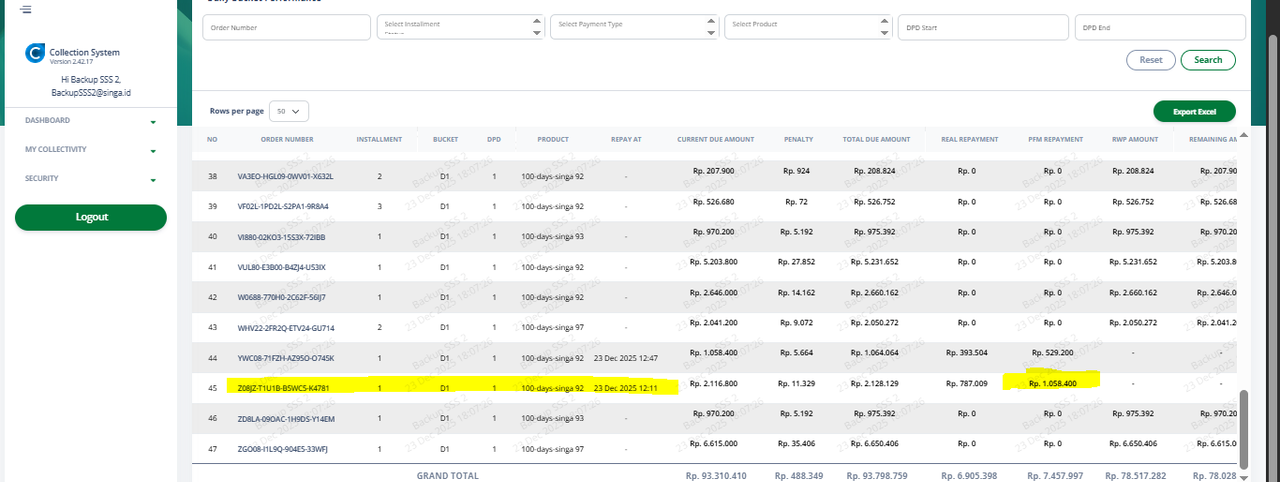Click the REPAY AT column header
The image size is (1280, 482).
tap(625, 139)
